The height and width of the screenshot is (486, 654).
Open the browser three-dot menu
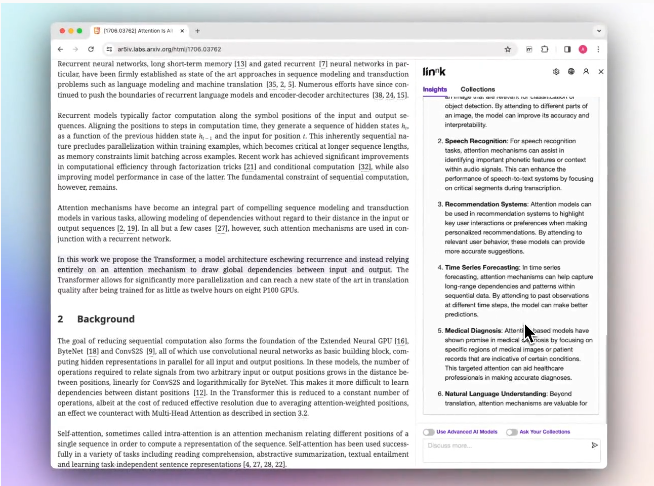[599, 48]
